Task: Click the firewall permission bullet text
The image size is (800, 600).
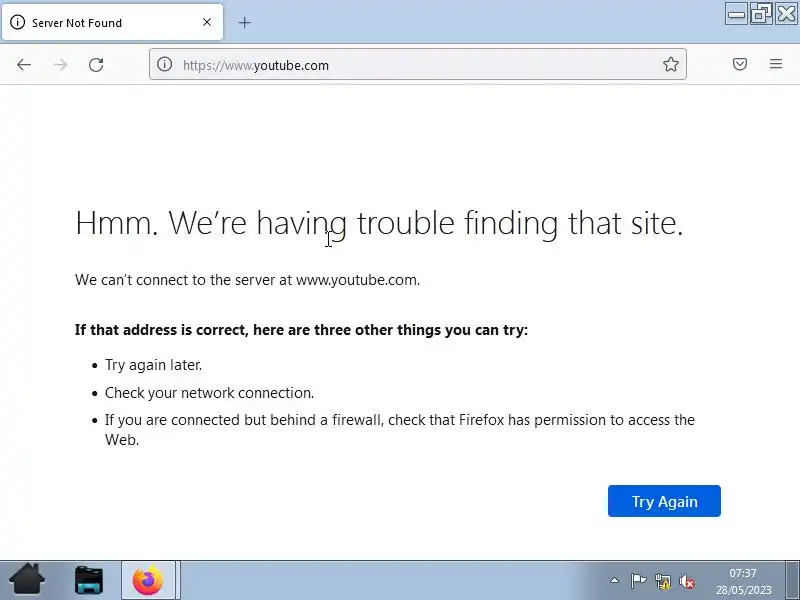Action: pos(399,430)
